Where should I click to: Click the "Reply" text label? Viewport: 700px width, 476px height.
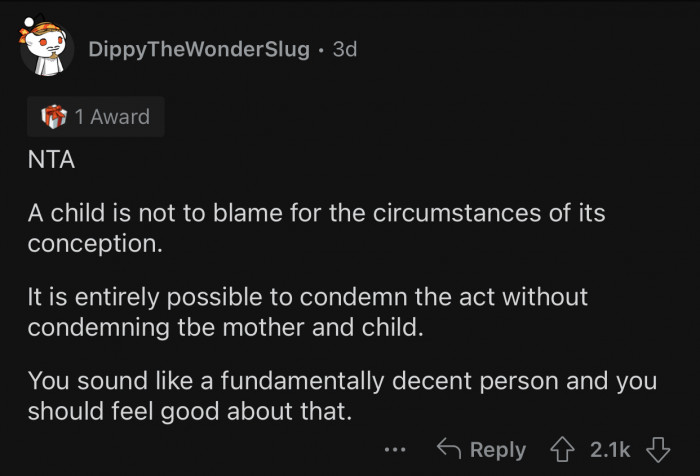click(x=497, y=449)
